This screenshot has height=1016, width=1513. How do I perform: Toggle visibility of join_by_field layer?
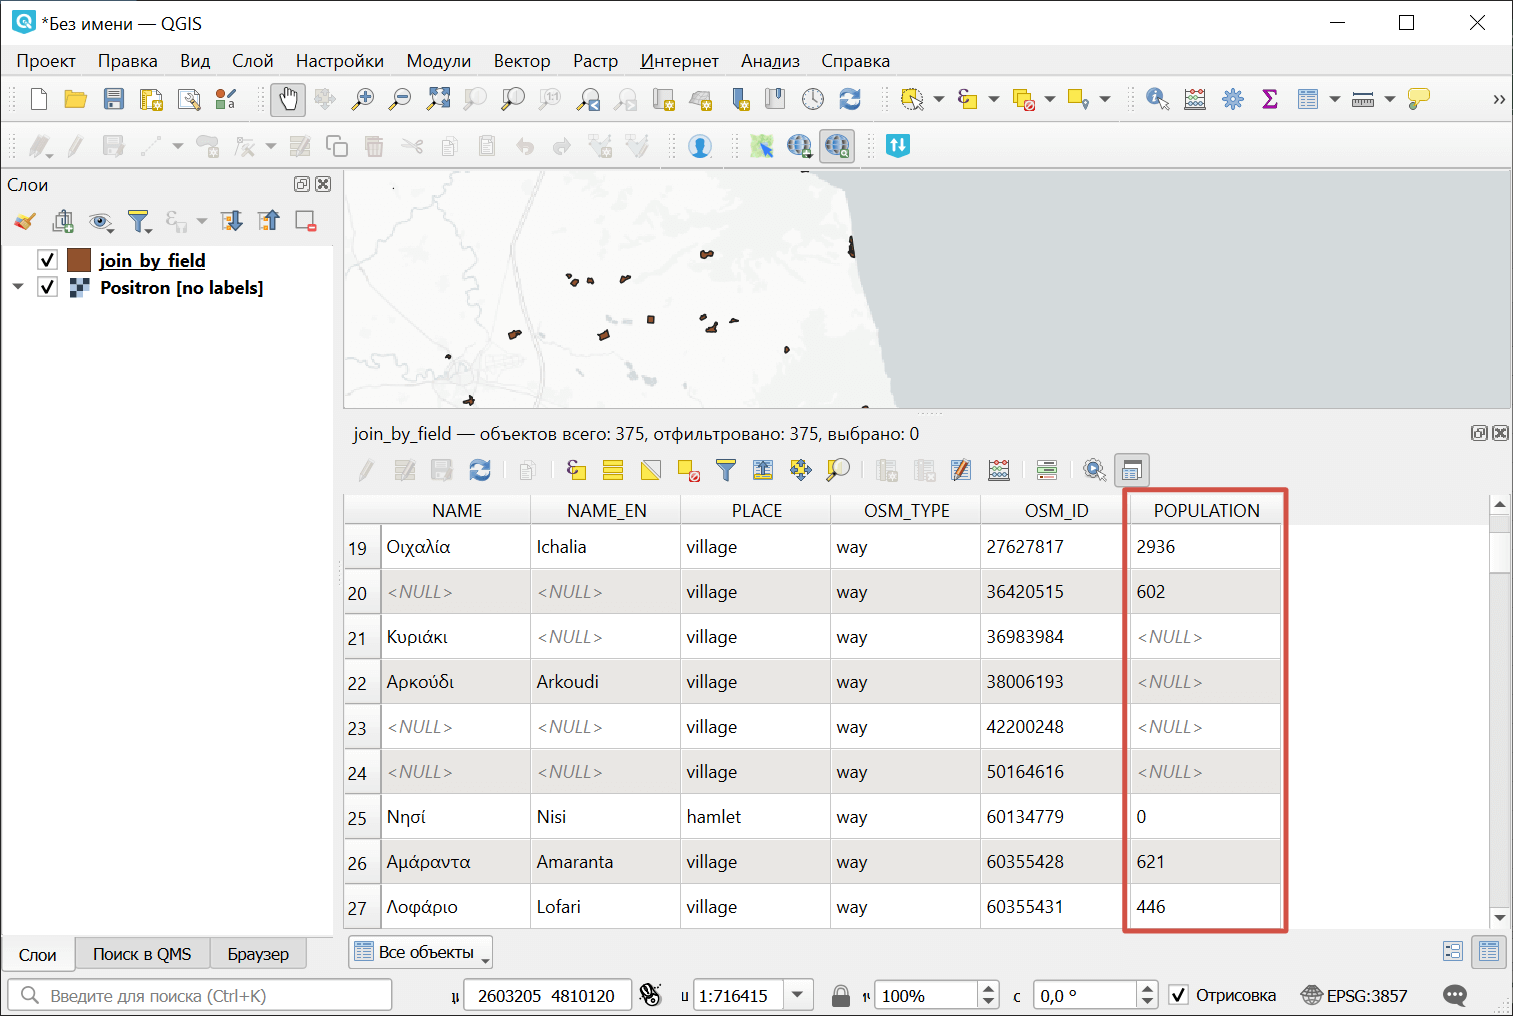tap(47, 260)
